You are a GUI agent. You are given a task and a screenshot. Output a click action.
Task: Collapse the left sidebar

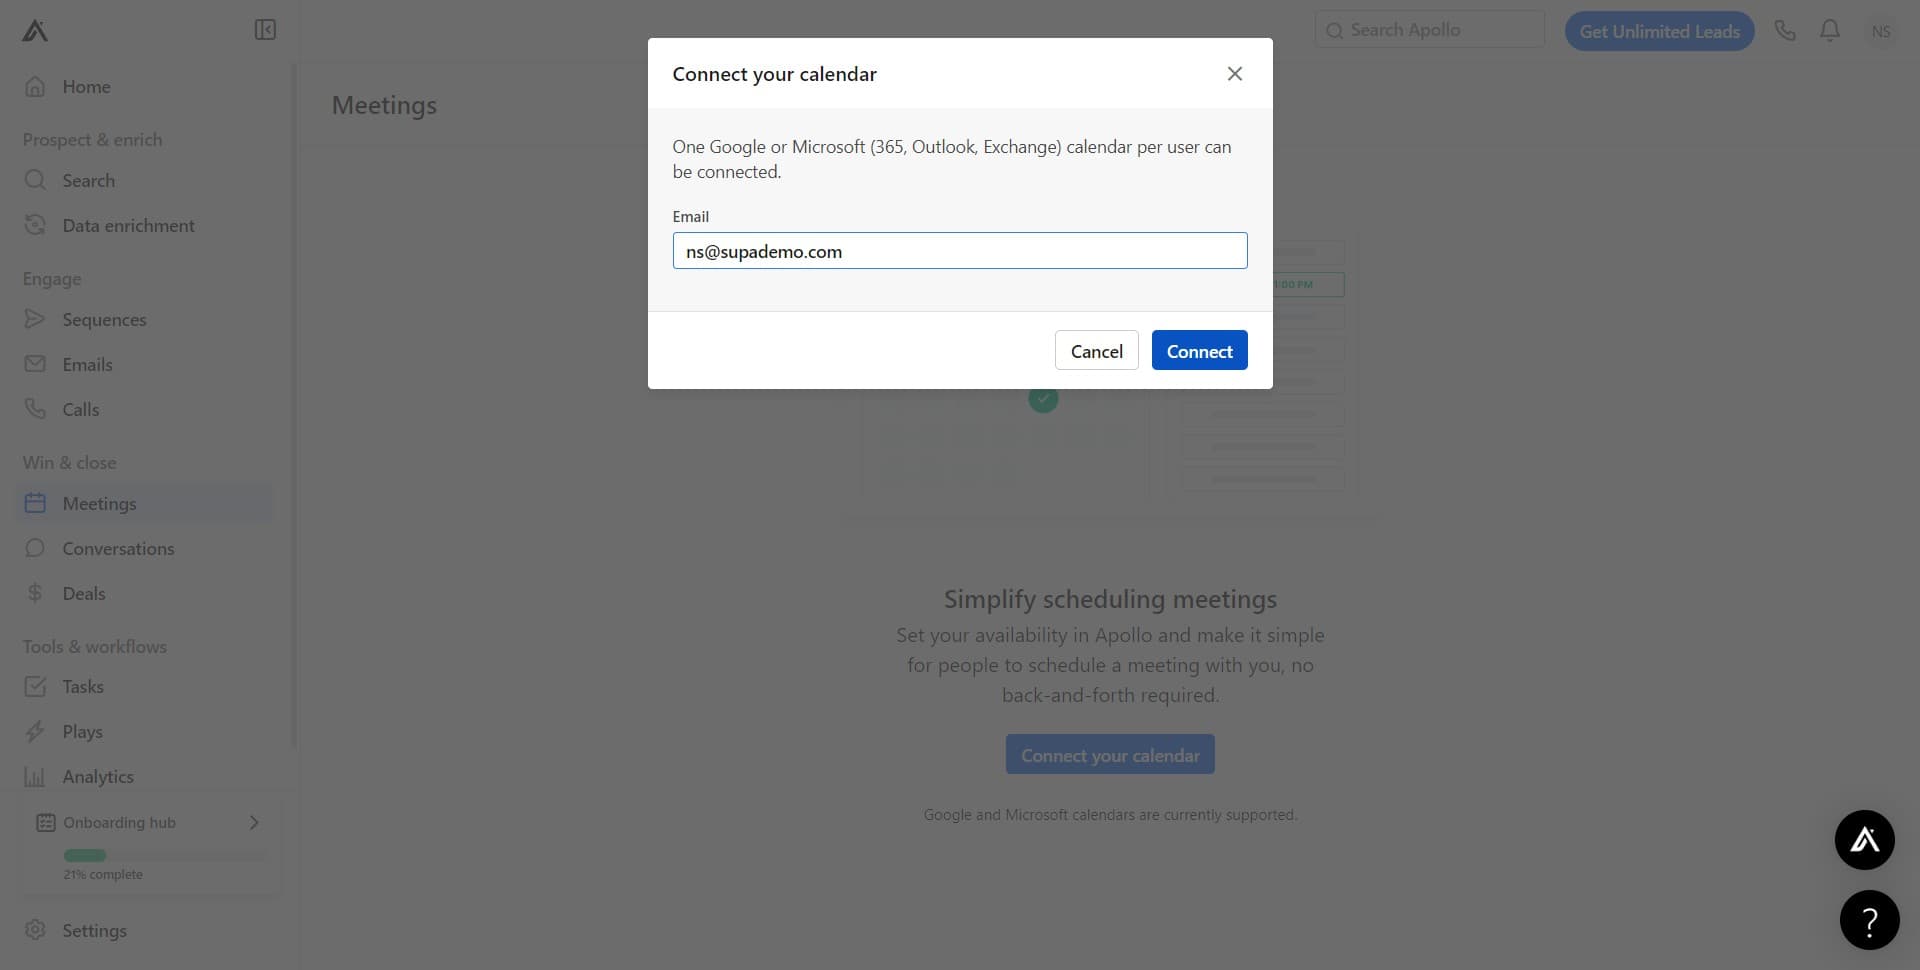pos(265,29)
